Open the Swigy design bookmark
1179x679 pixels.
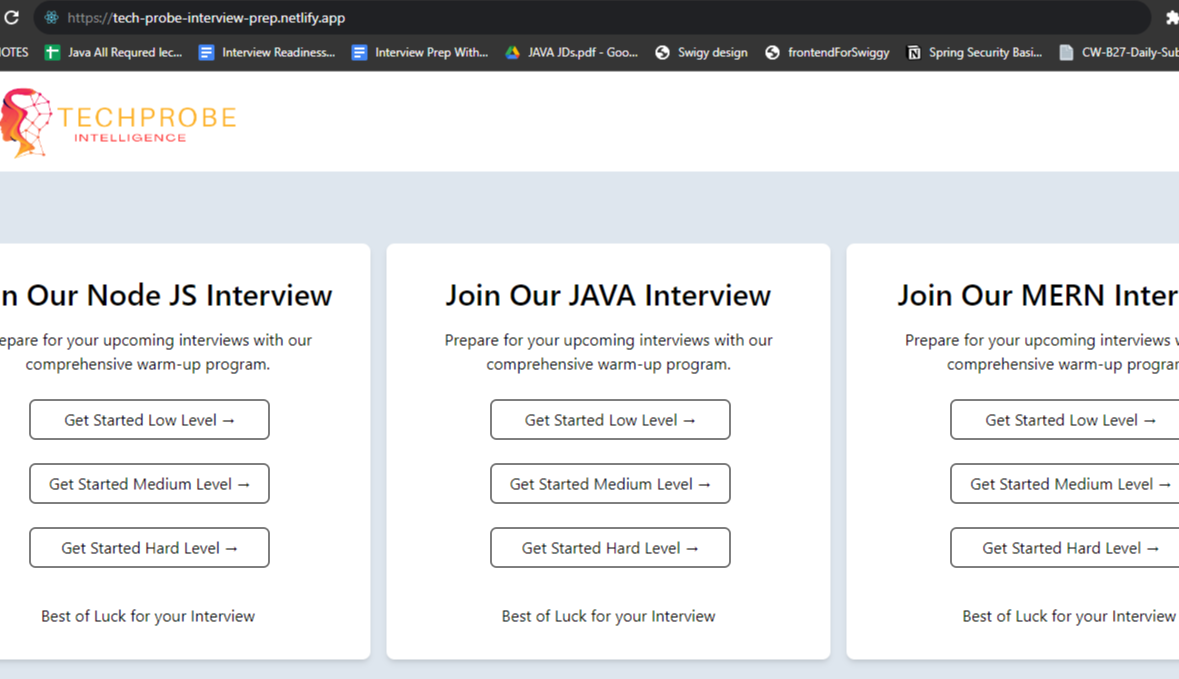pos(702,52)
